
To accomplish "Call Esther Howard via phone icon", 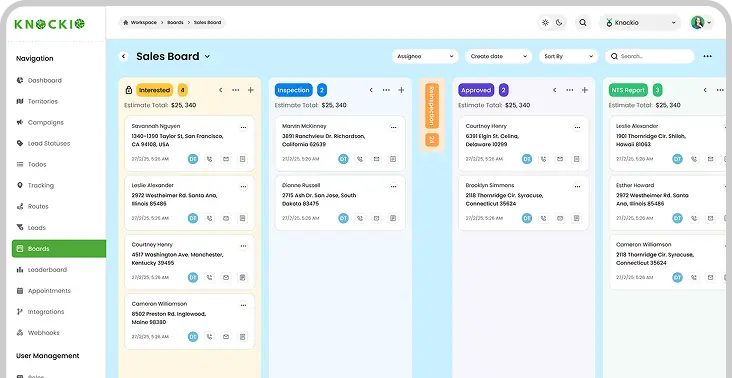I will (x=694, y=218).
